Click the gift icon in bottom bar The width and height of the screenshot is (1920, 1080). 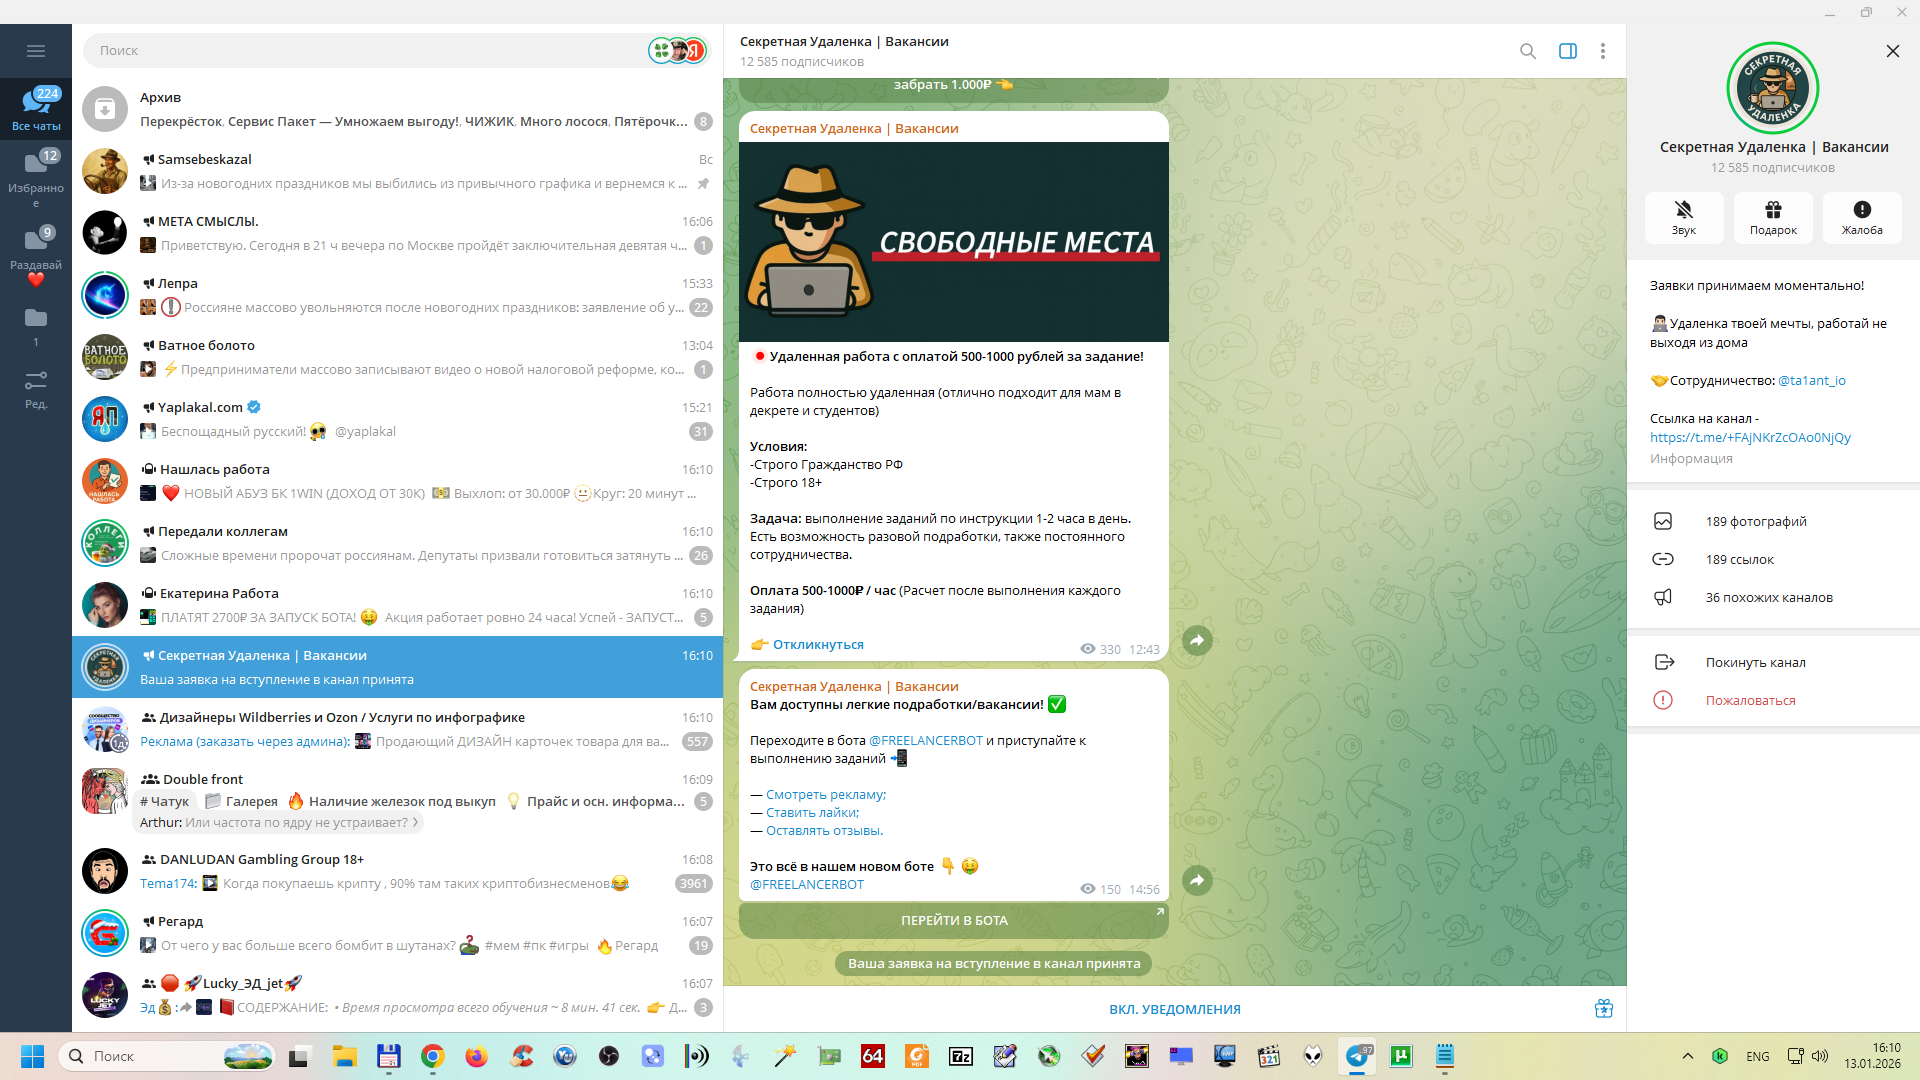point(1603,1009)
